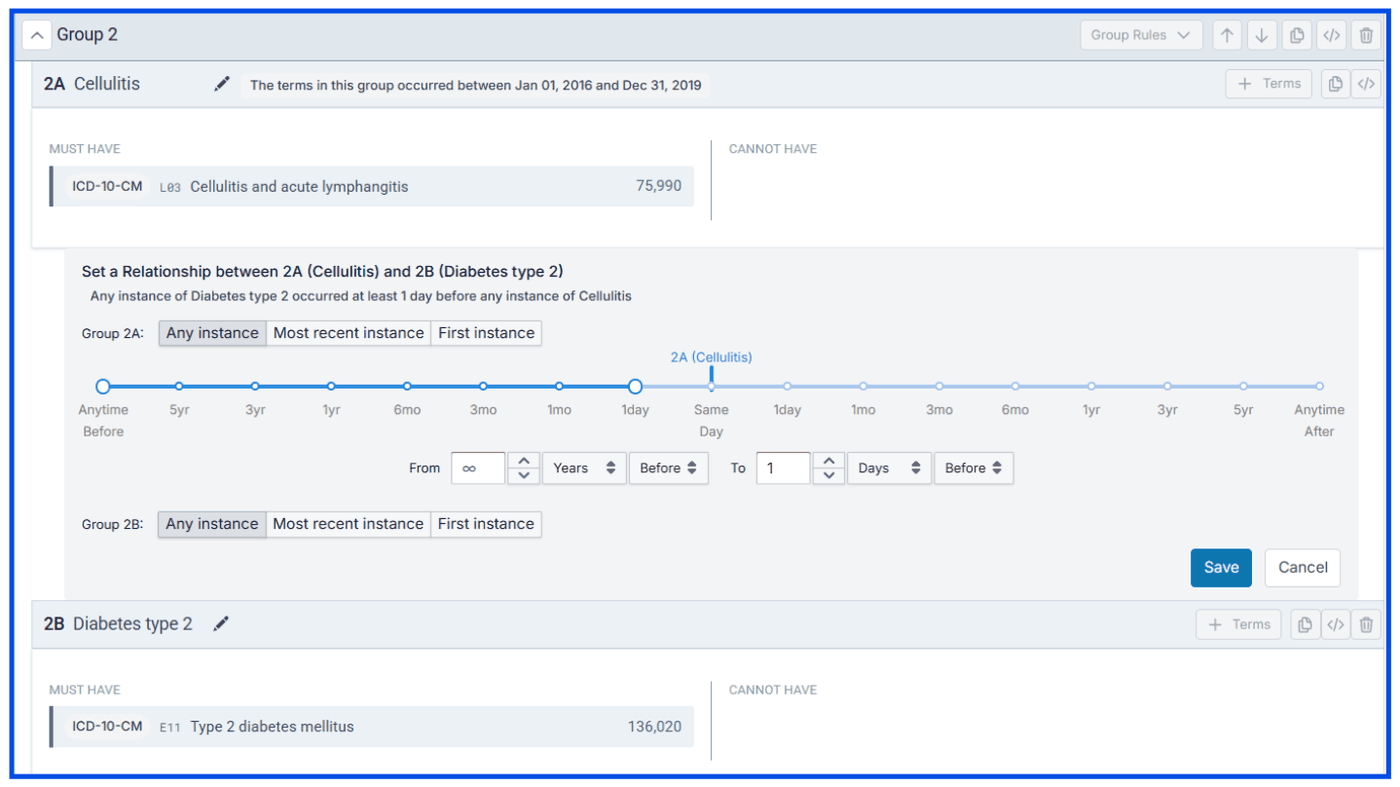Open the To Before direction dropdown
Screen dimensions: 1400x787
pyautogui.click(x=974, y=468)
